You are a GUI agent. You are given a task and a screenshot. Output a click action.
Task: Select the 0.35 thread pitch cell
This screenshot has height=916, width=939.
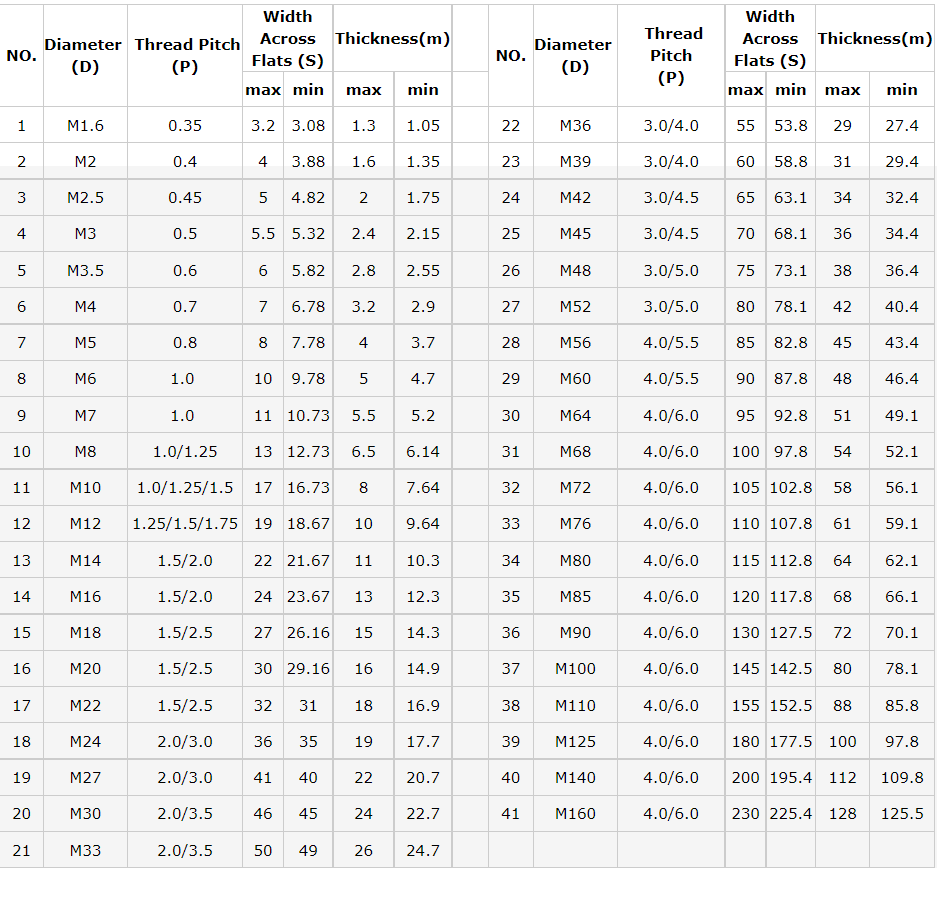[185, 125]
